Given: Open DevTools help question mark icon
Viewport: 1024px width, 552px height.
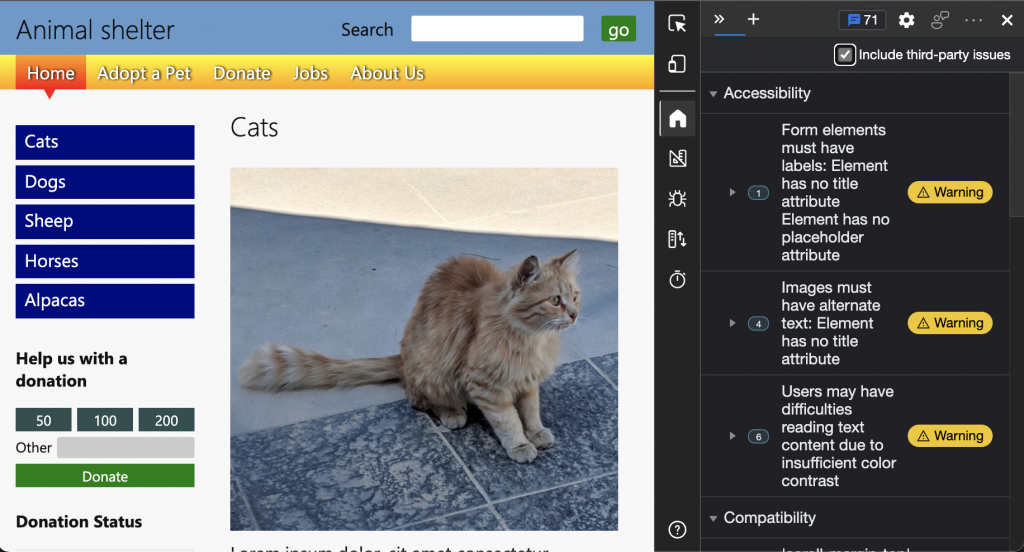Looking at the screenshot, I should (677, 529).
